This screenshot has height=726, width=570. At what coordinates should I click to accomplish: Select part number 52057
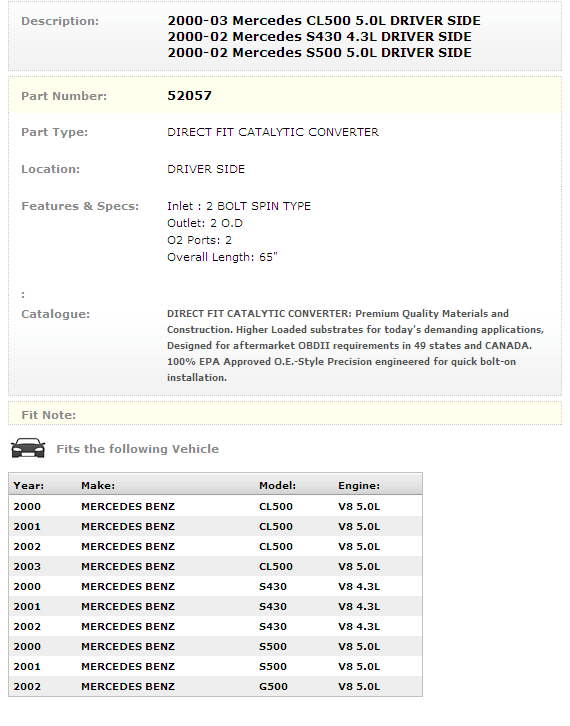189,96
